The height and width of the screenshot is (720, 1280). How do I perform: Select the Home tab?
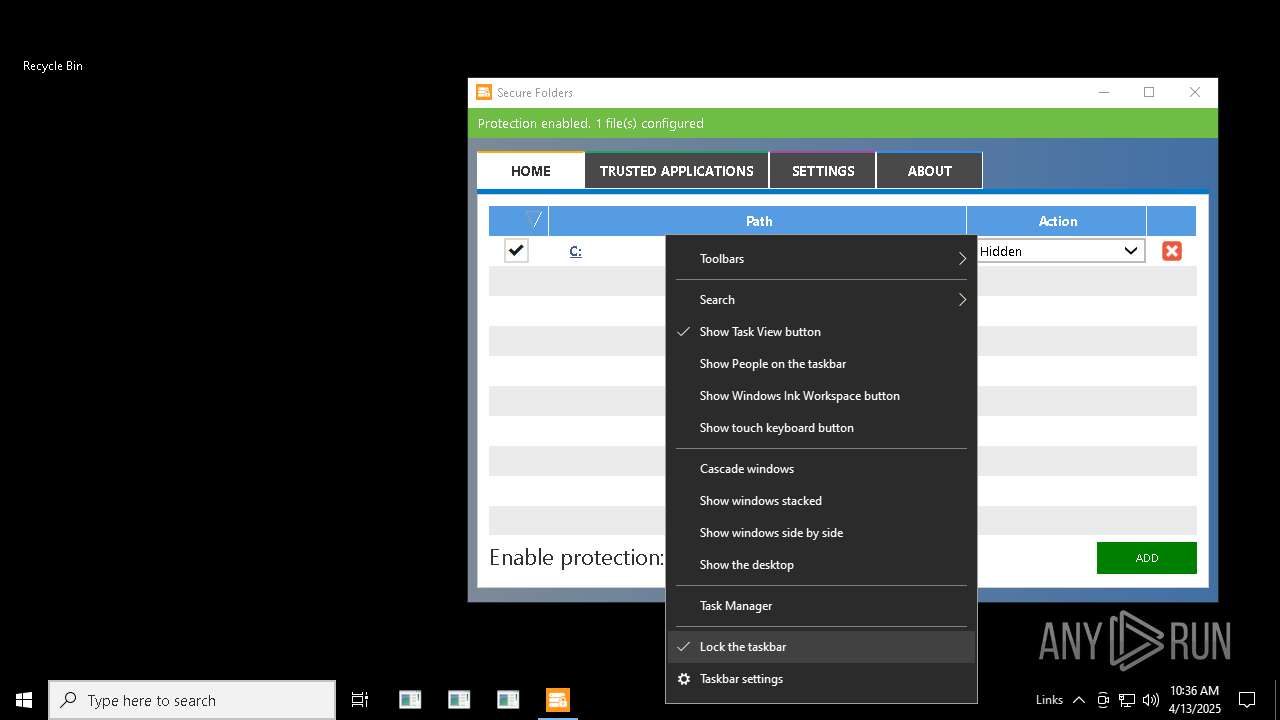pos(531,171)
